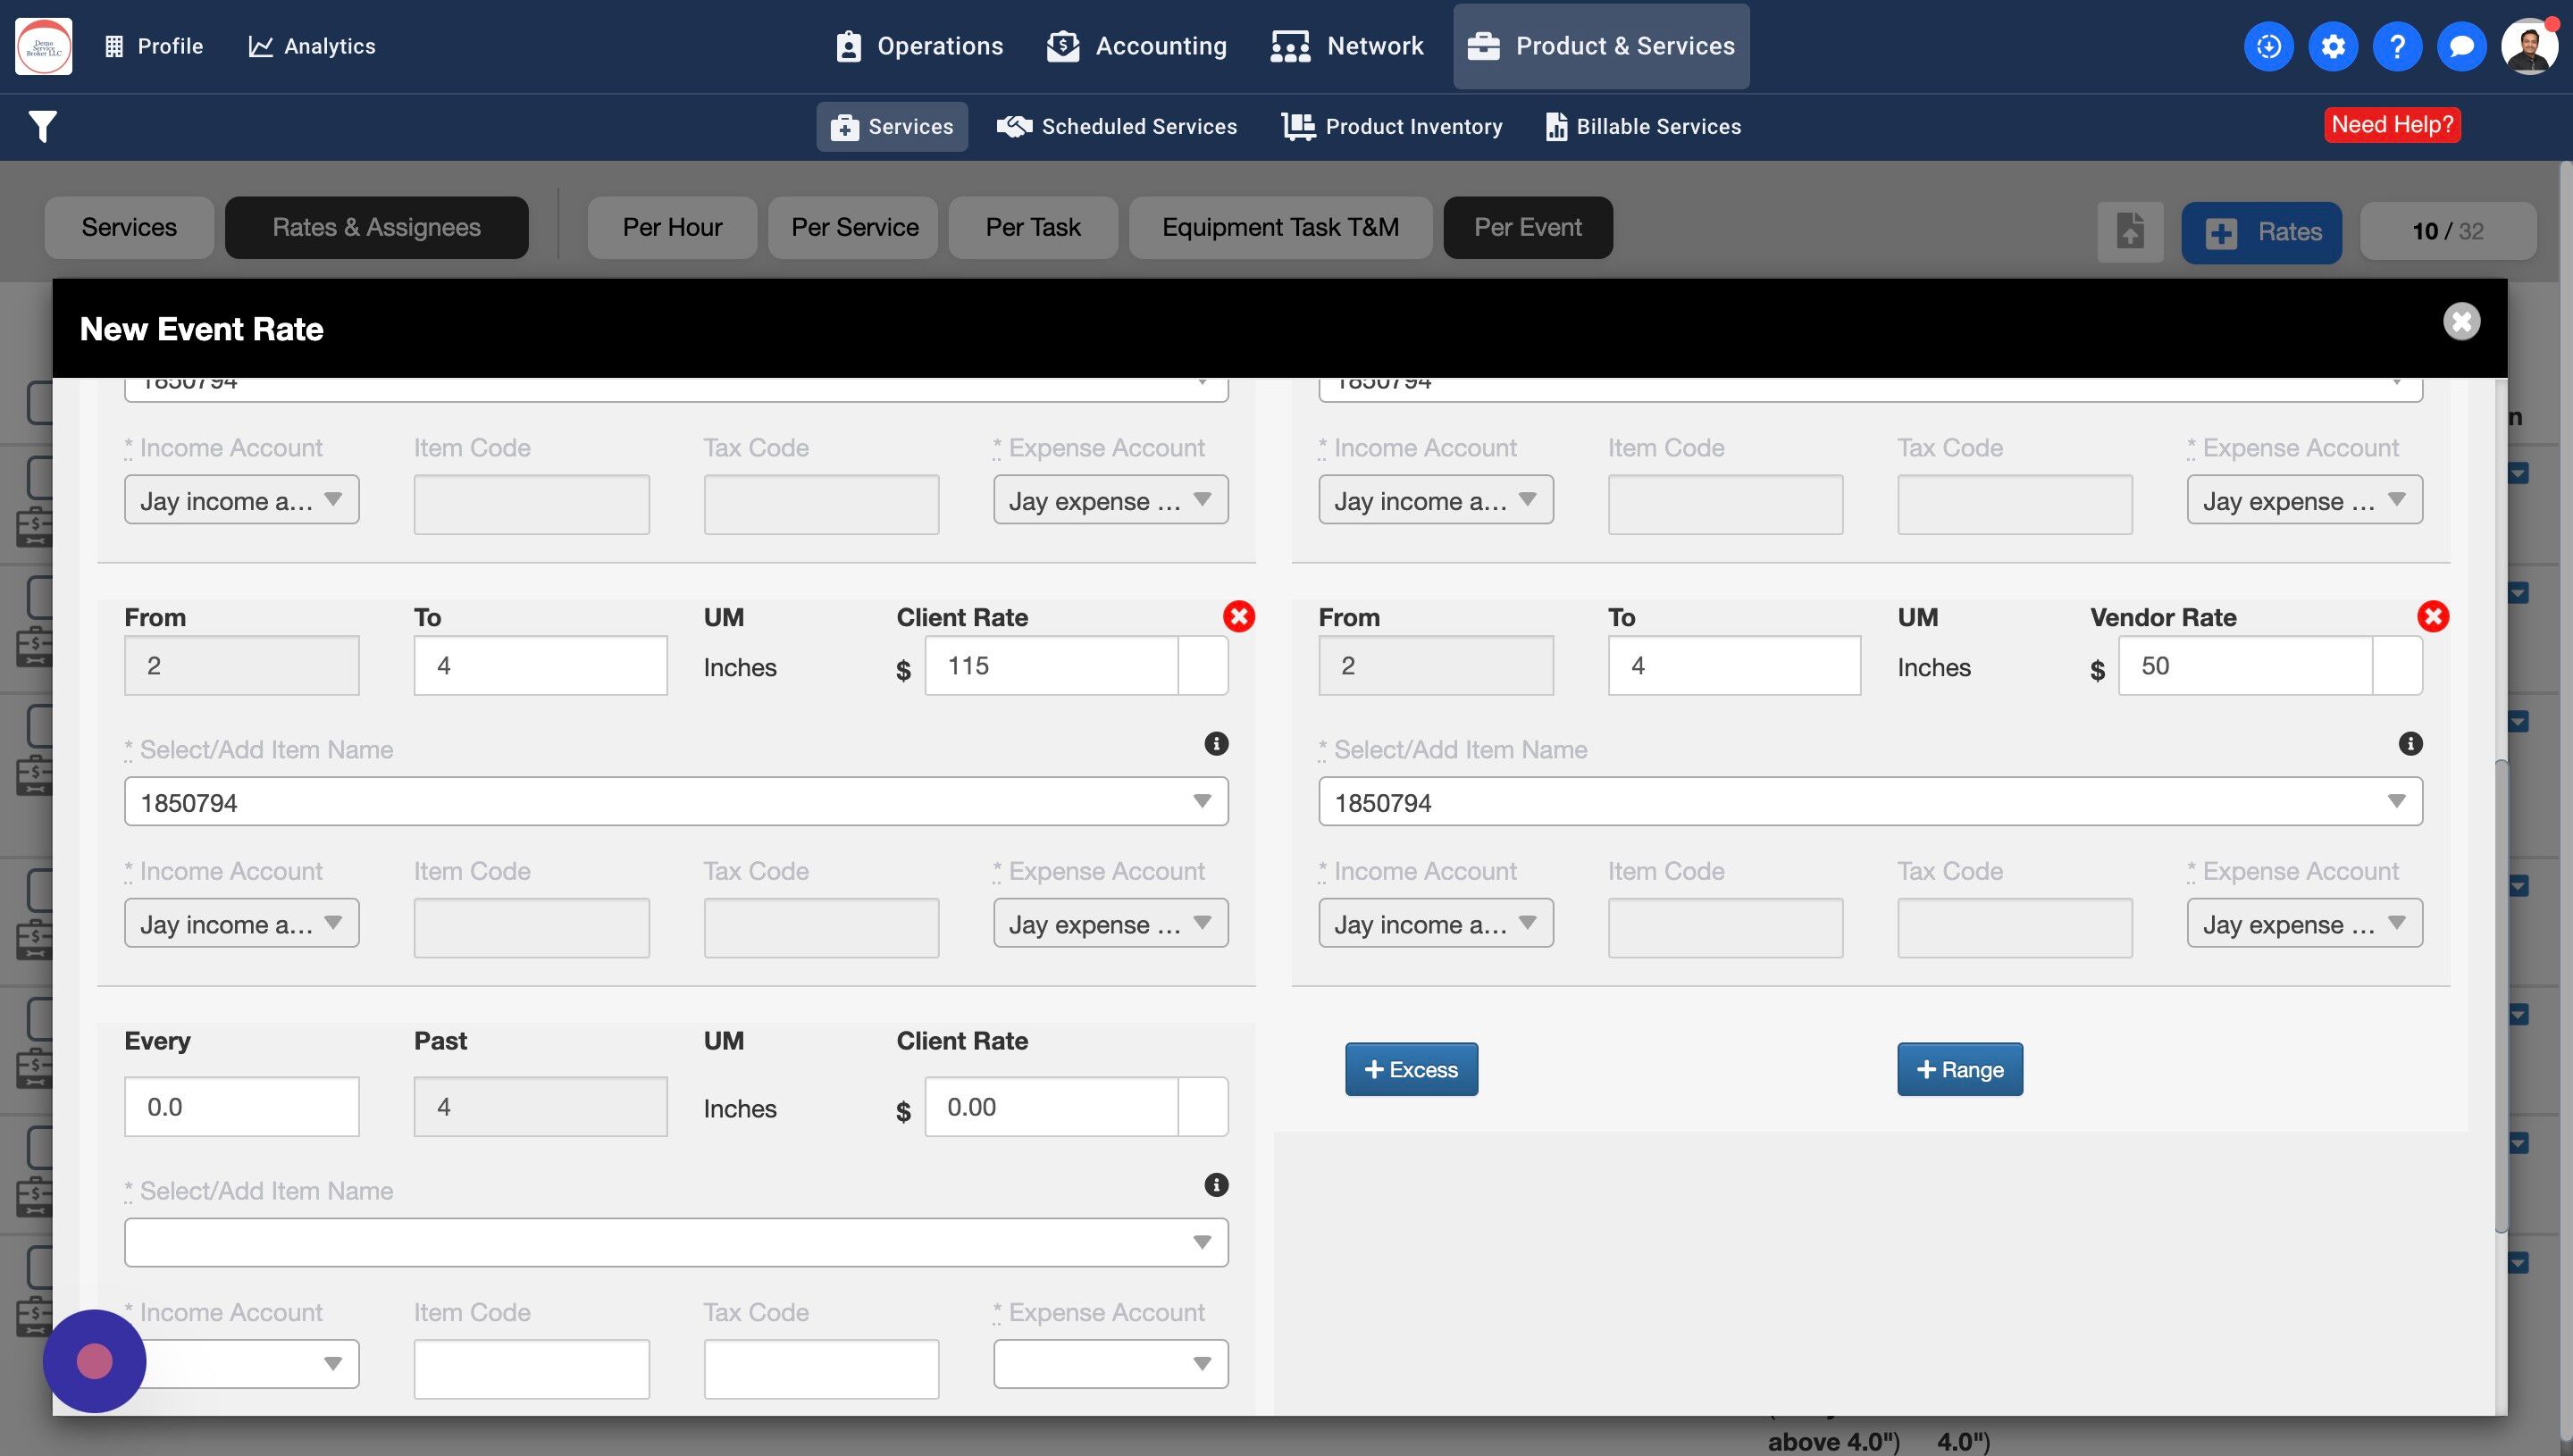
Task: Close the New Event Rate dialog
Action: (2461, 322)
